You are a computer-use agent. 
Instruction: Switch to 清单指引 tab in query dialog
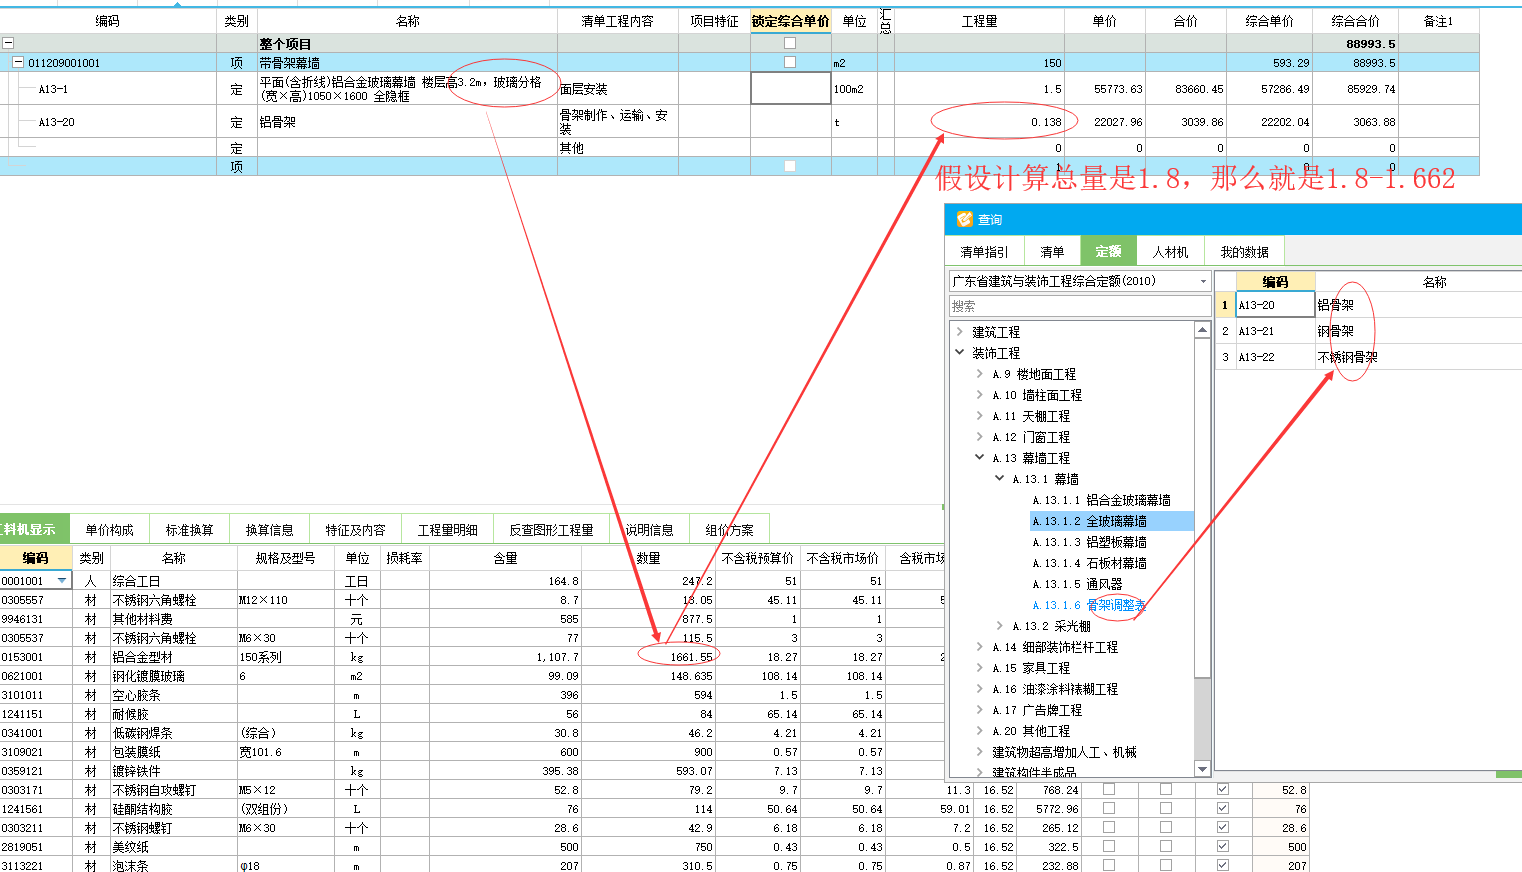tap(984, 252)
